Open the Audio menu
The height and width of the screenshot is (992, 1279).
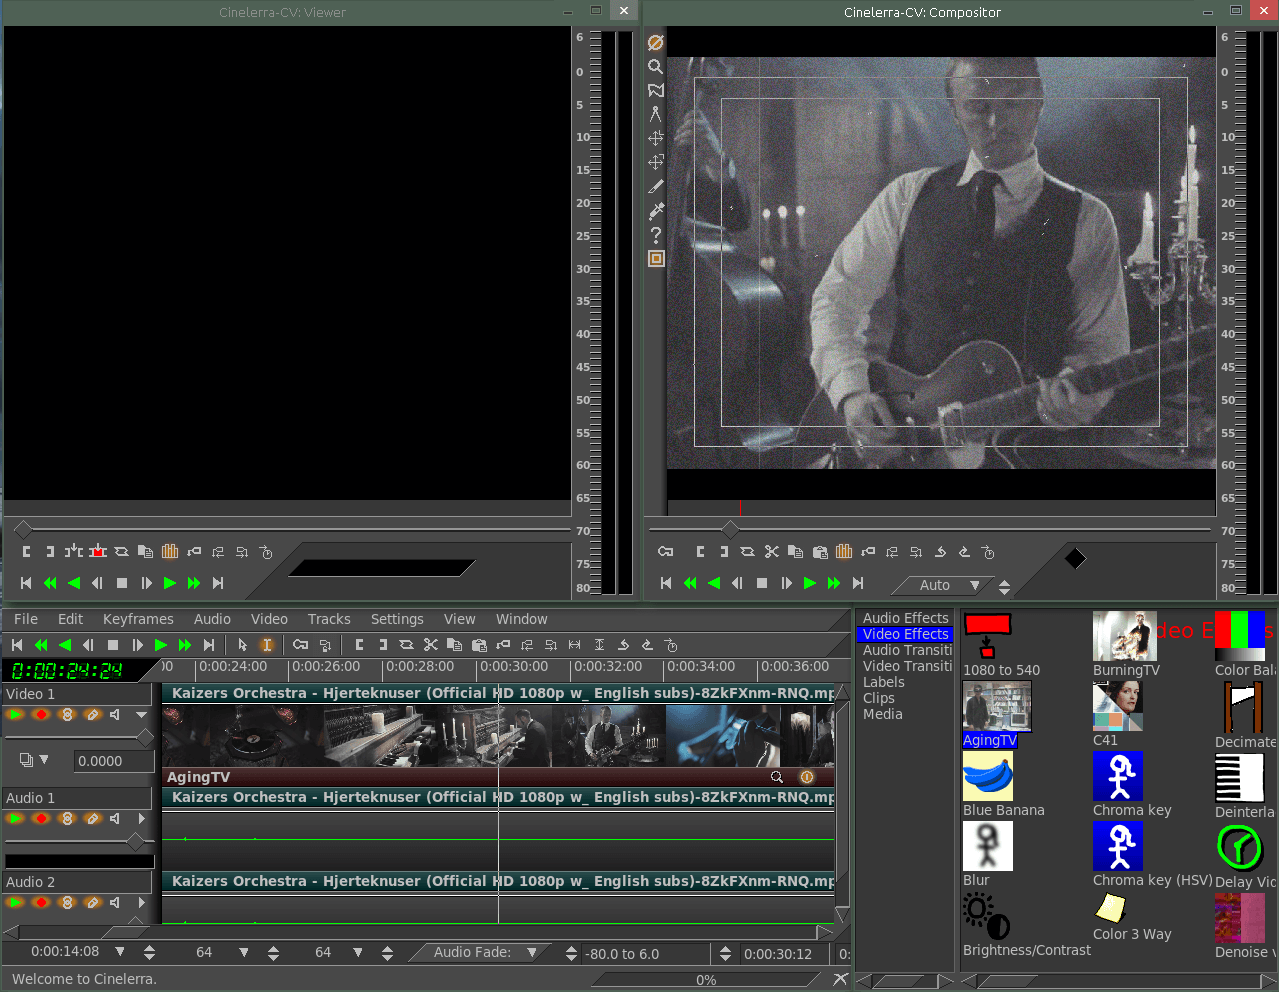(212, 619)
